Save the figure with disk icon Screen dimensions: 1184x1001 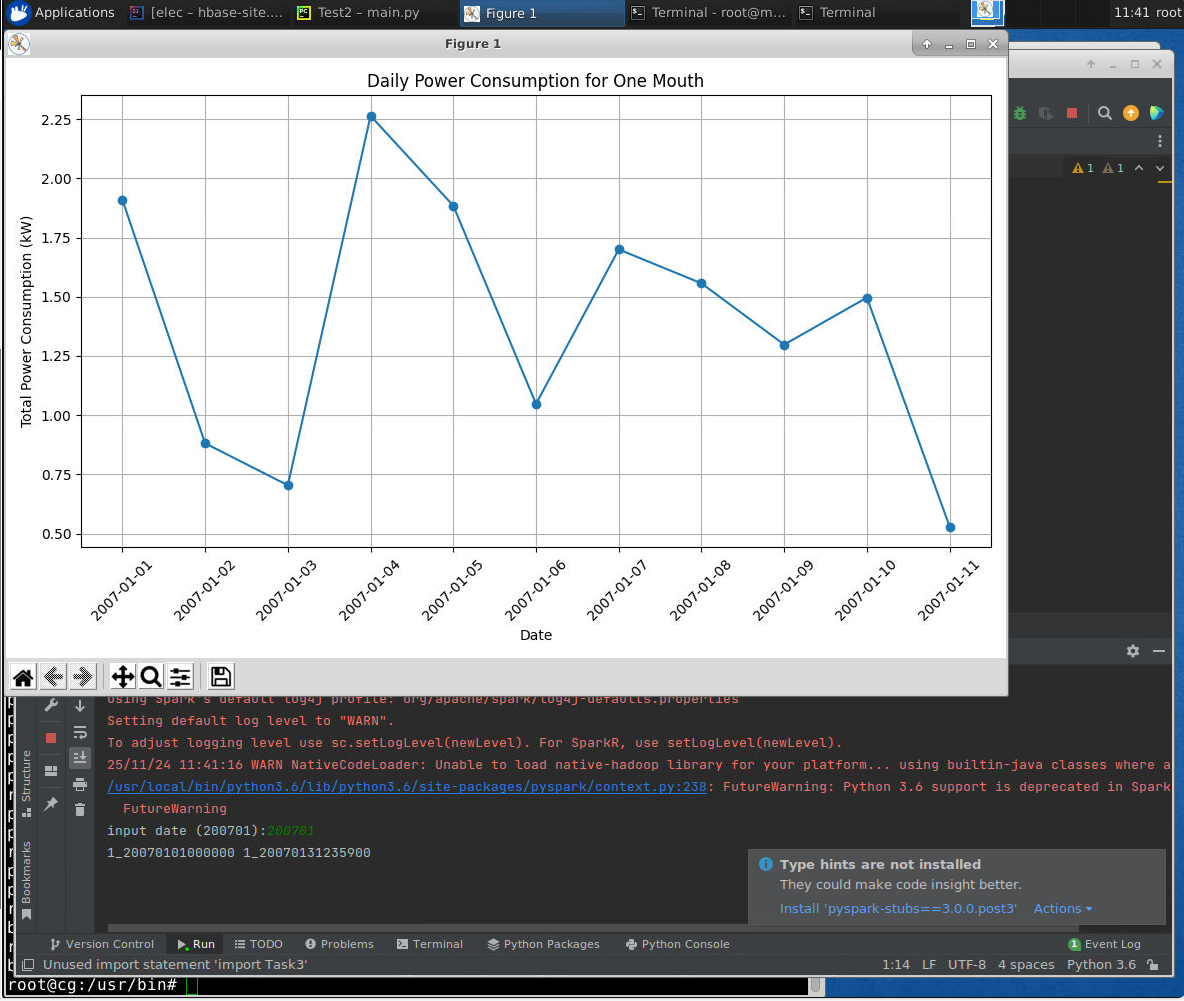coord(221,677)
